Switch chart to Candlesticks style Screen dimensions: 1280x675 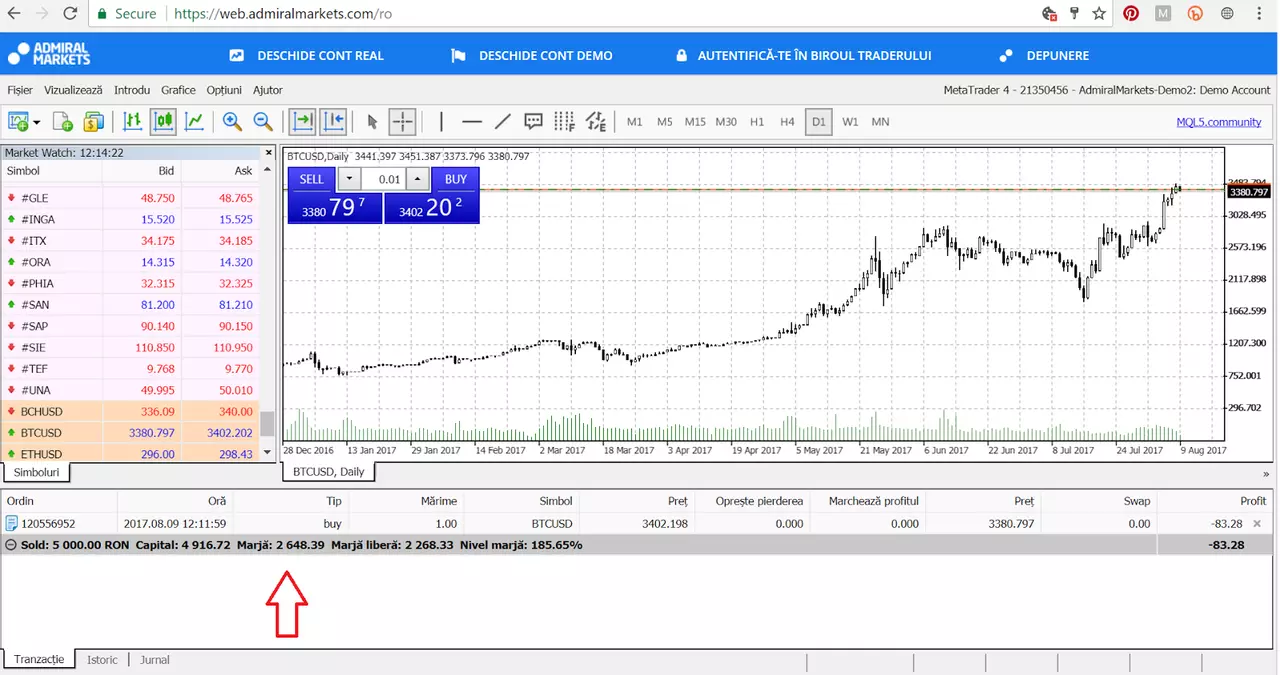click(163, 122)
